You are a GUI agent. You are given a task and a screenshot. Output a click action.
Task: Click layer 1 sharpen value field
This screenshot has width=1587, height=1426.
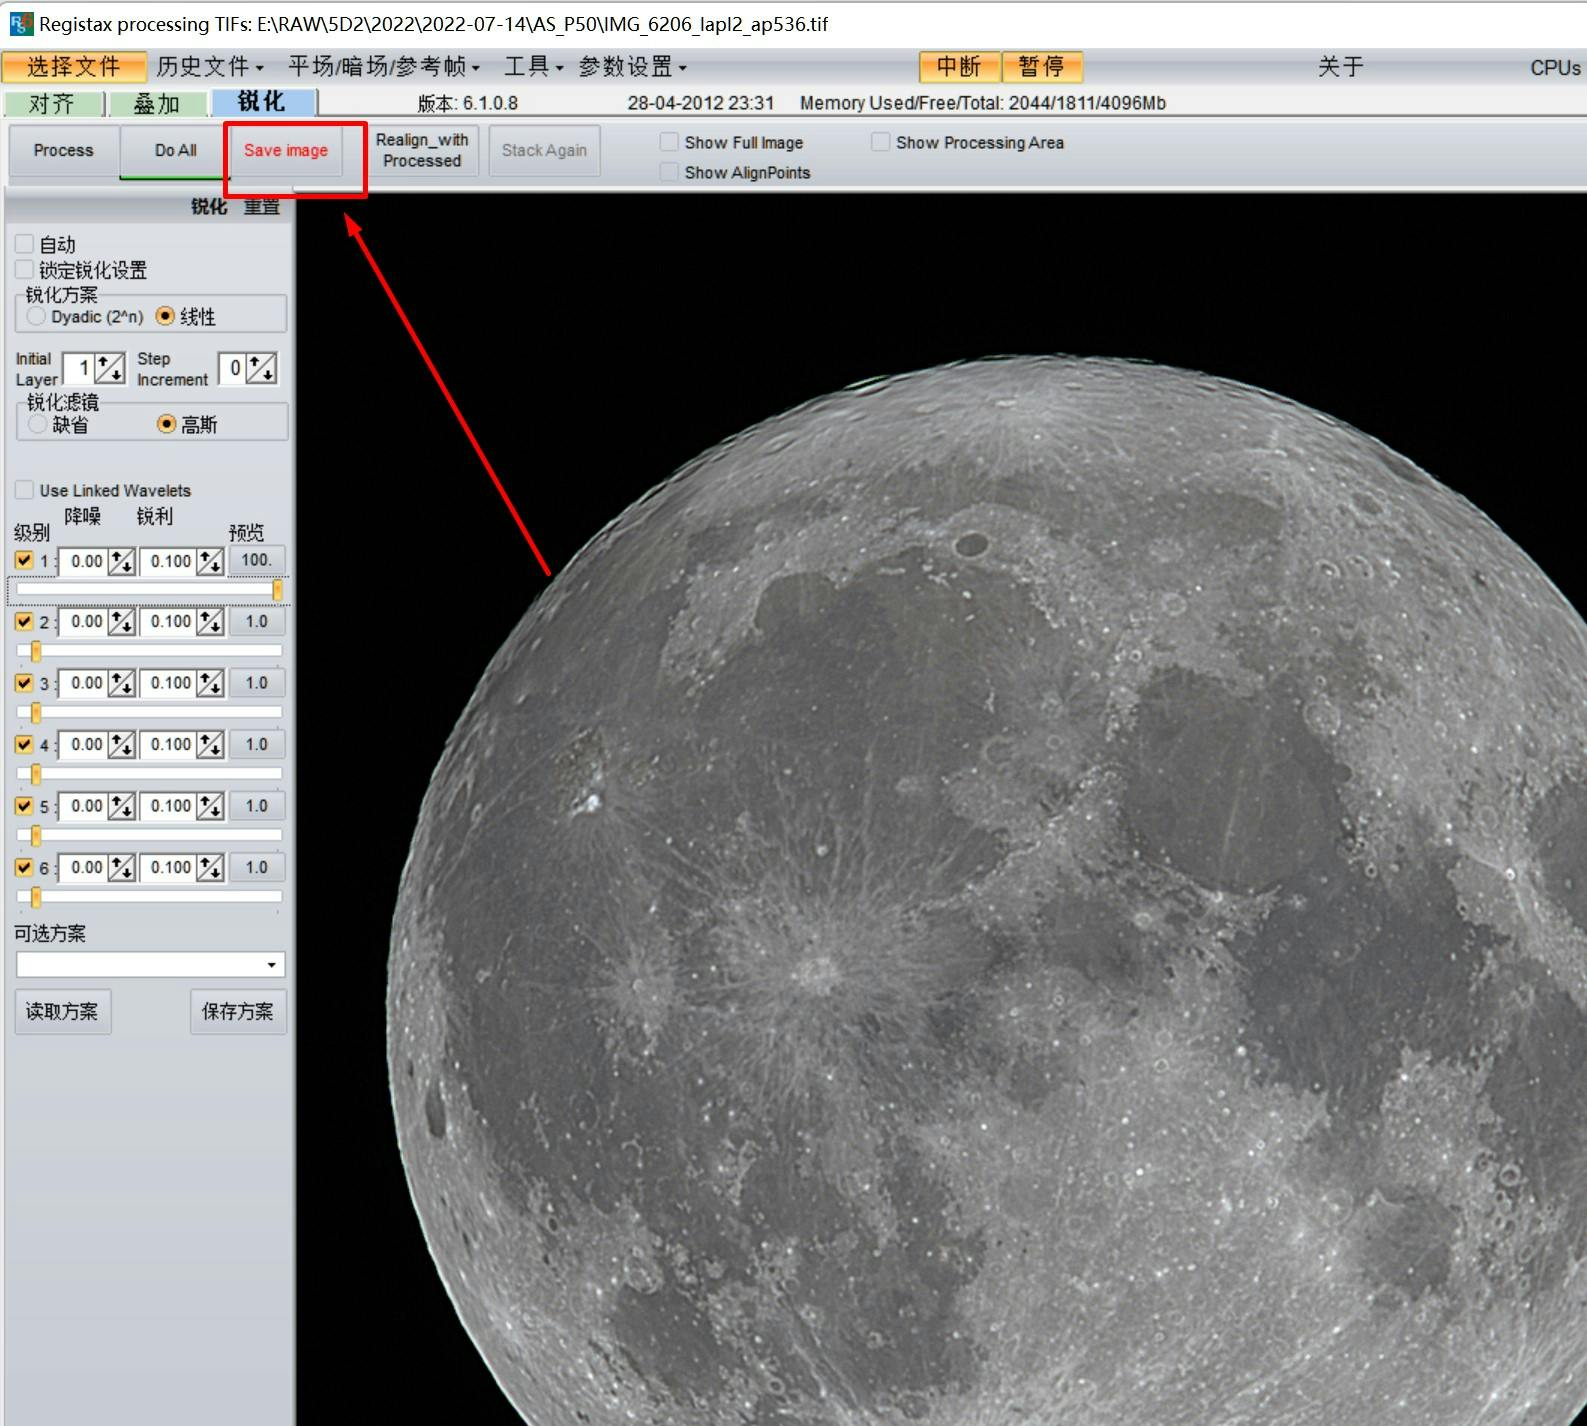[169, 561]
